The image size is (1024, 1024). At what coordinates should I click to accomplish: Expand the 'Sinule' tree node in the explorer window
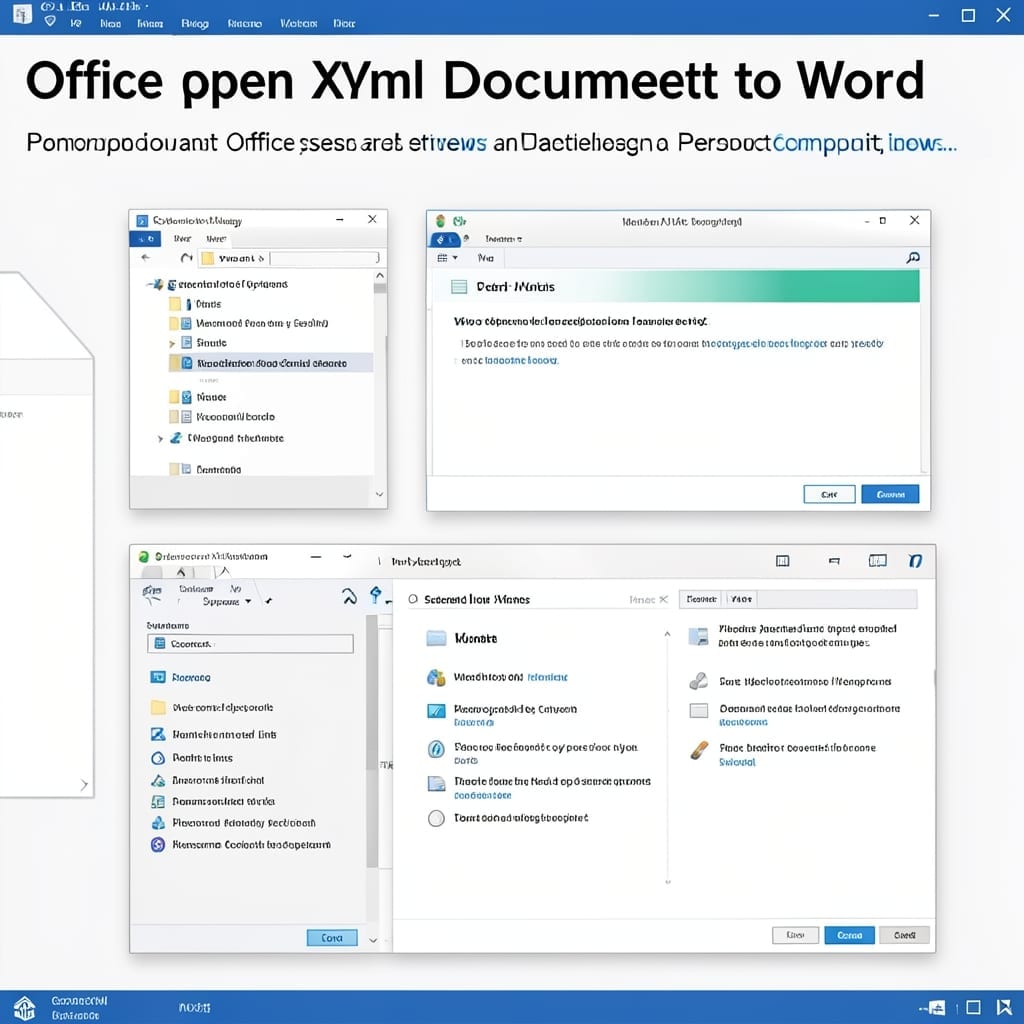[x=172, y=344]
